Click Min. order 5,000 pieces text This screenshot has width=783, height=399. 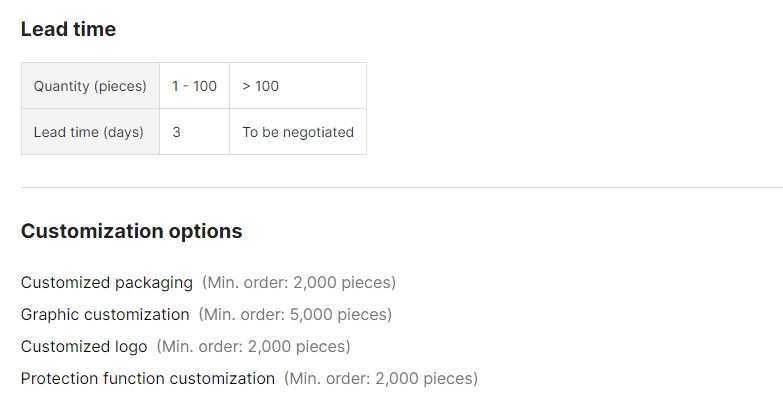pos(295,315)
